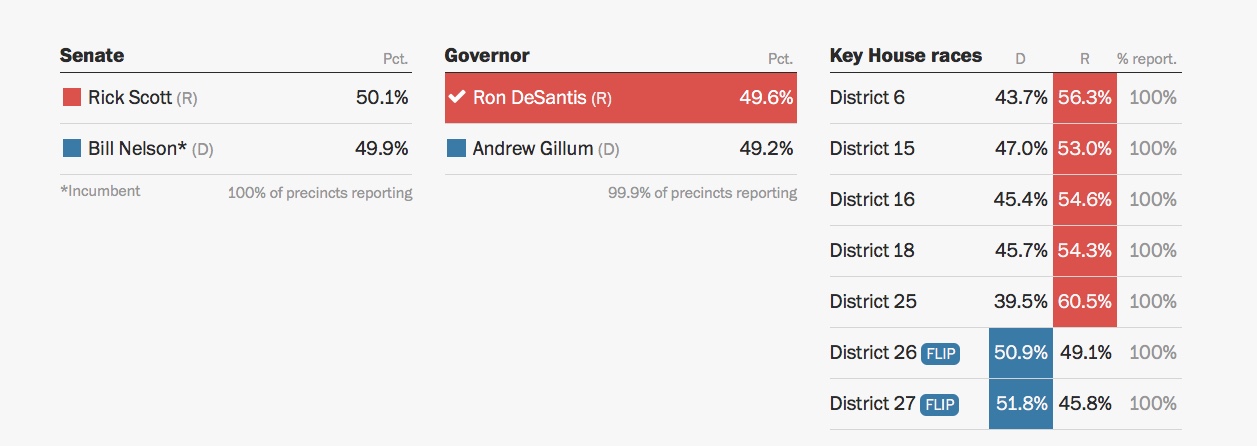
Task: Click District 27's blue 51.8% cell
Action: click(x=1021, y=404)
